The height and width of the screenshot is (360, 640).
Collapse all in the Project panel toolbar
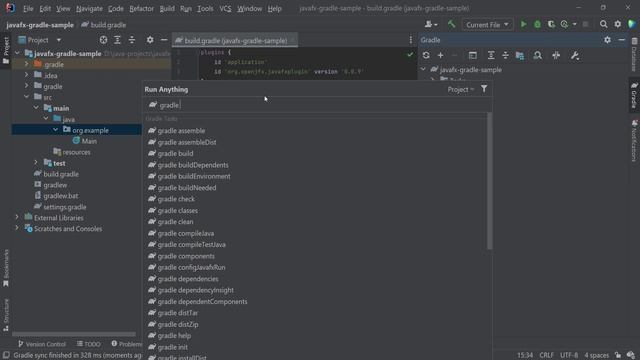131,40
